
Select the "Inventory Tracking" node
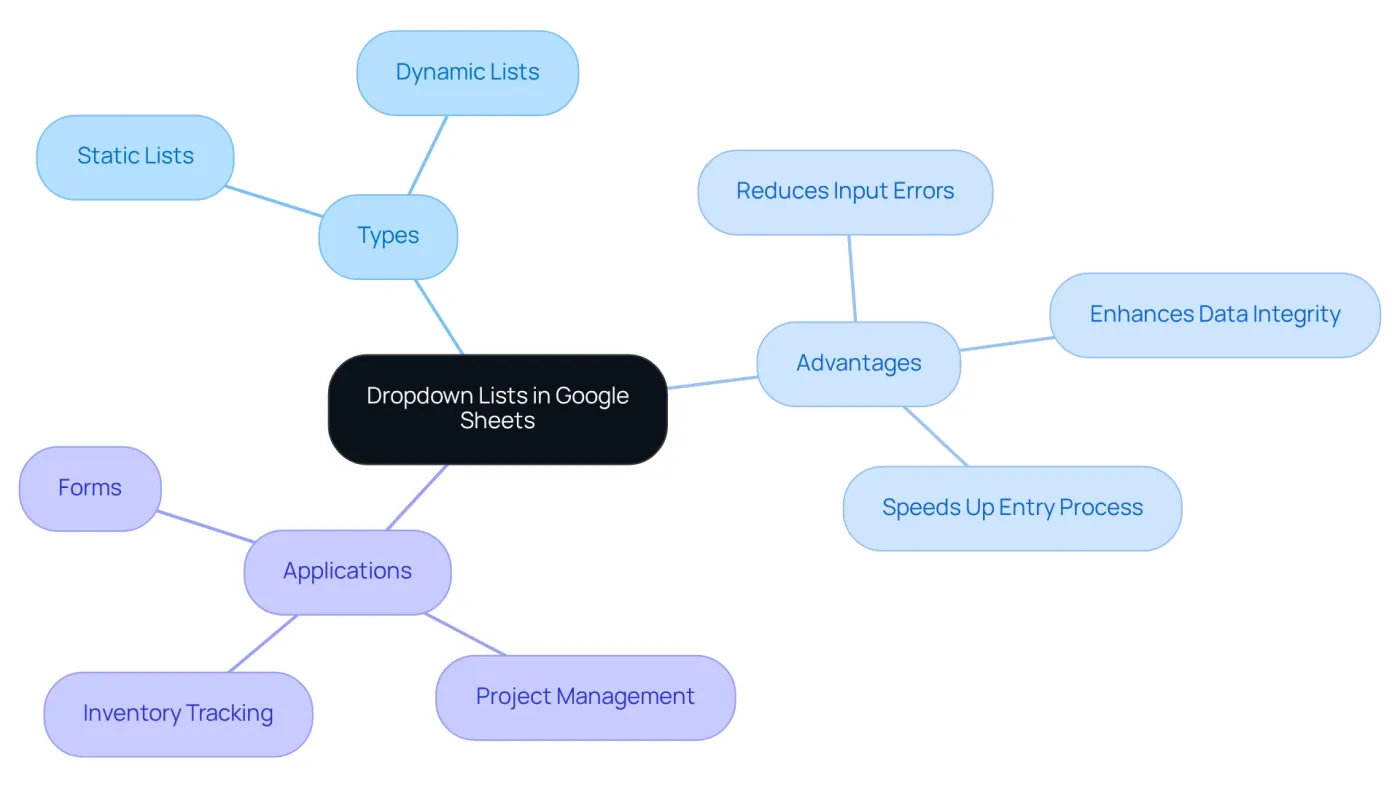coord(178,714)
